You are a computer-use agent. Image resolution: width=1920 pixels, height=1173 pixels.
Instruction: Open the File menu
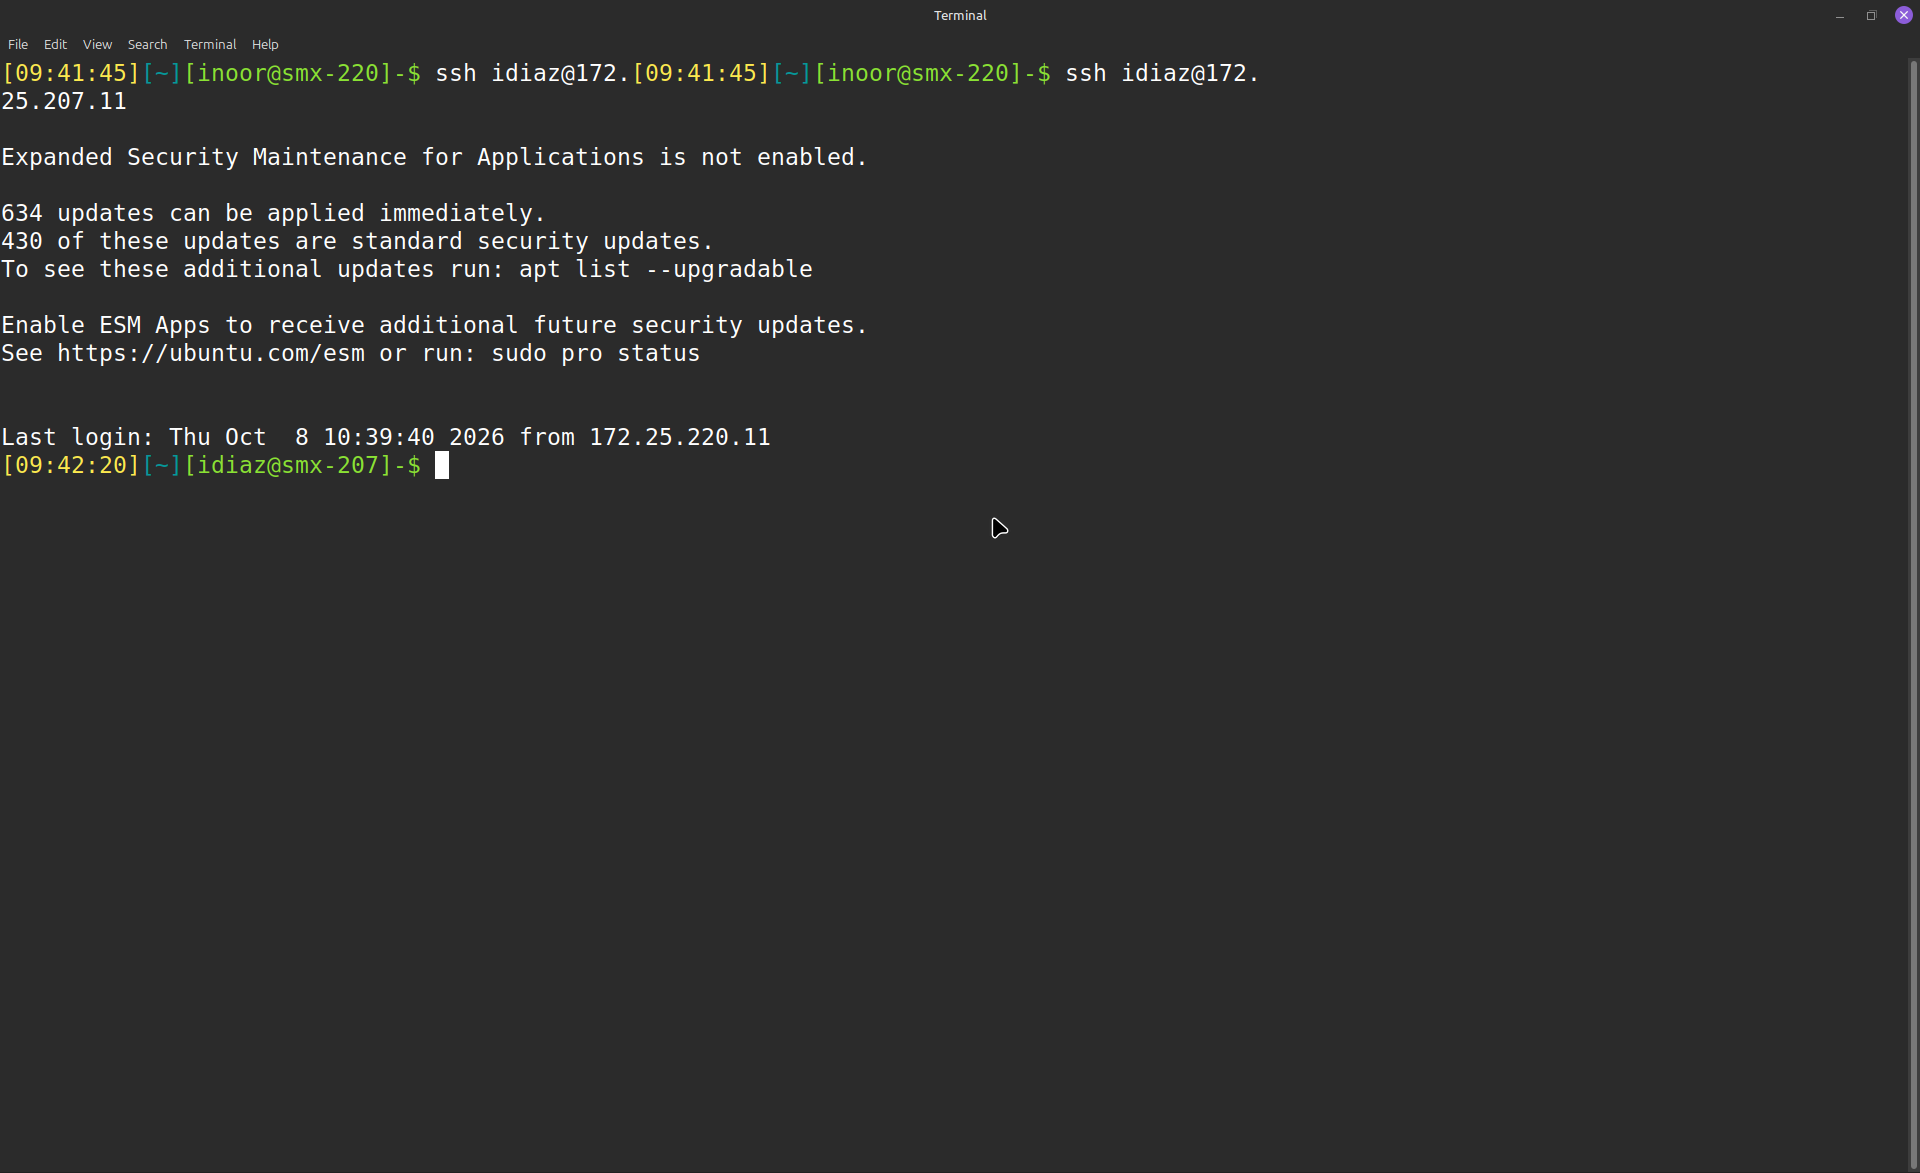(x=18, y=44)
